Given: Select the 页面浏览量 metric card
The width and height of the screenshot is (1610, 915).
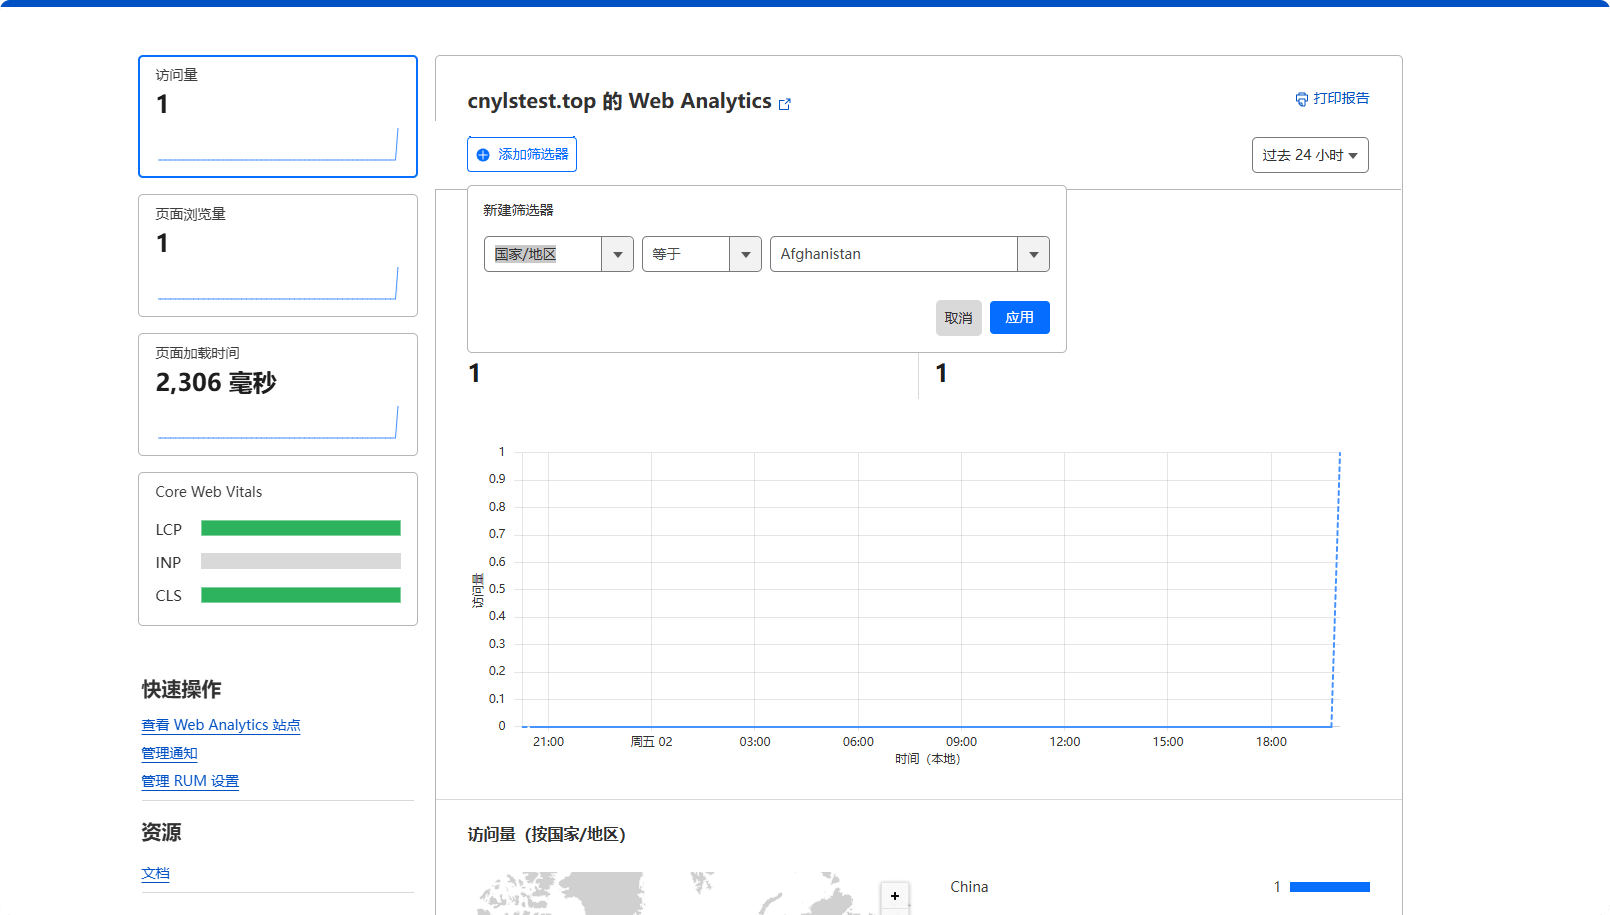Looking at the screenshot, I should [x=278, y=255].
